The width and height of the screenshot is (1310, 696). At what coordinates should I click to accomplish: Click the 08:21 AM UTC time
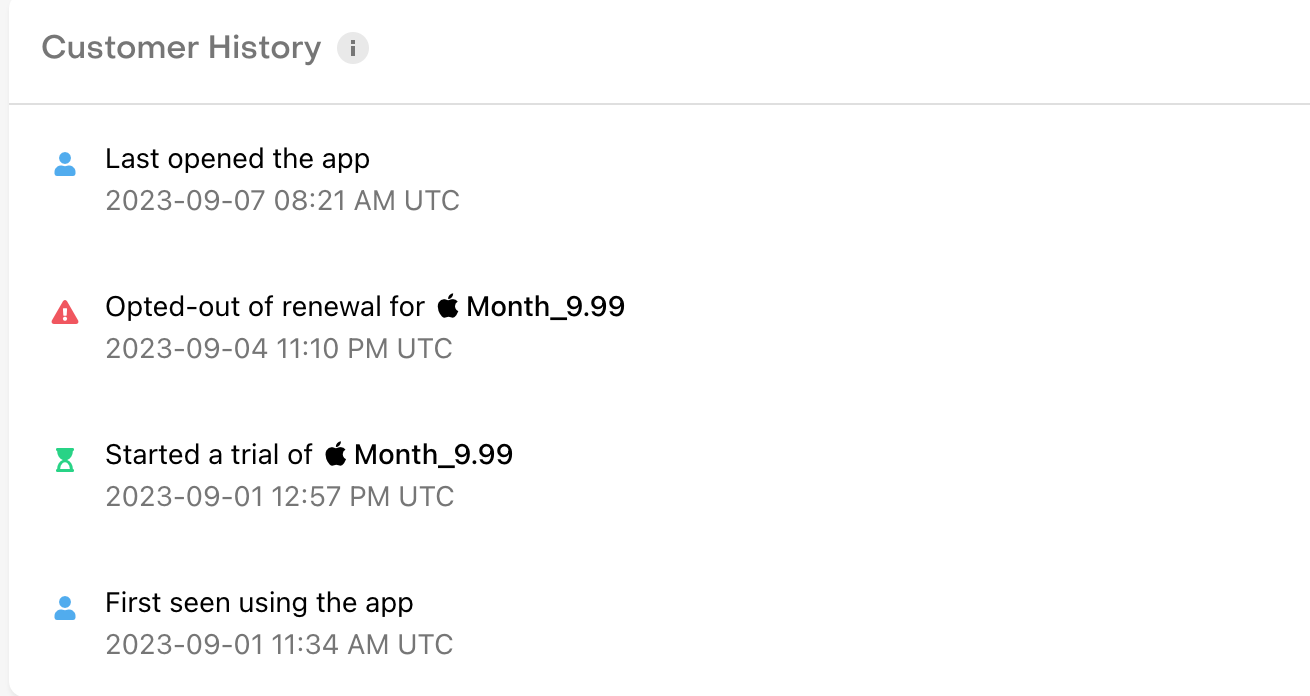coord(366,201)
